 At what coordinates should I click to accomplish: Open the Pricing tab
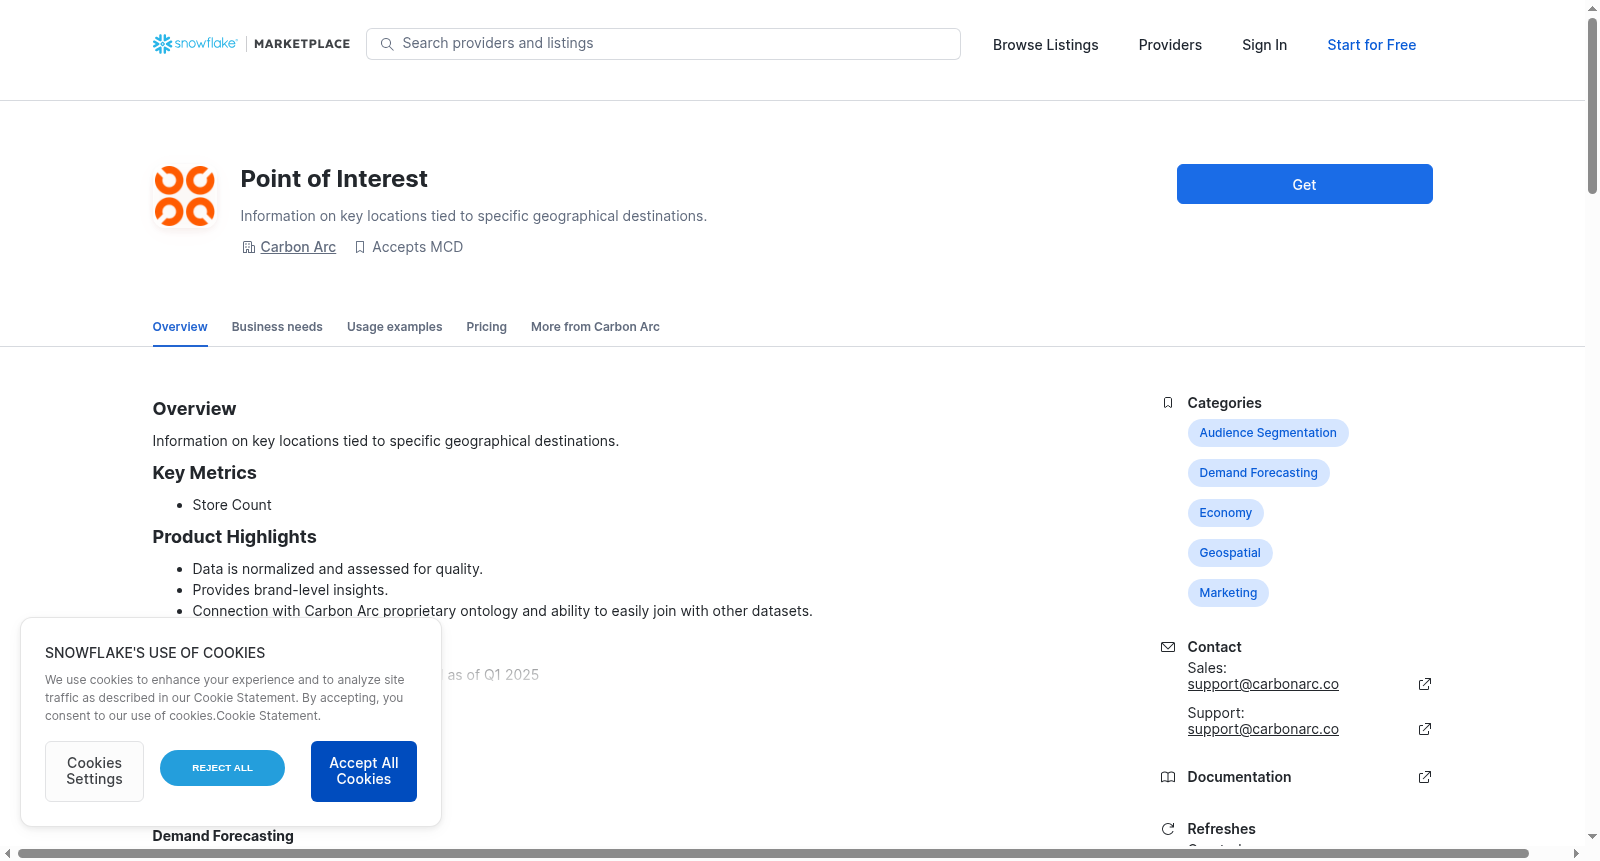click(486, 327)
